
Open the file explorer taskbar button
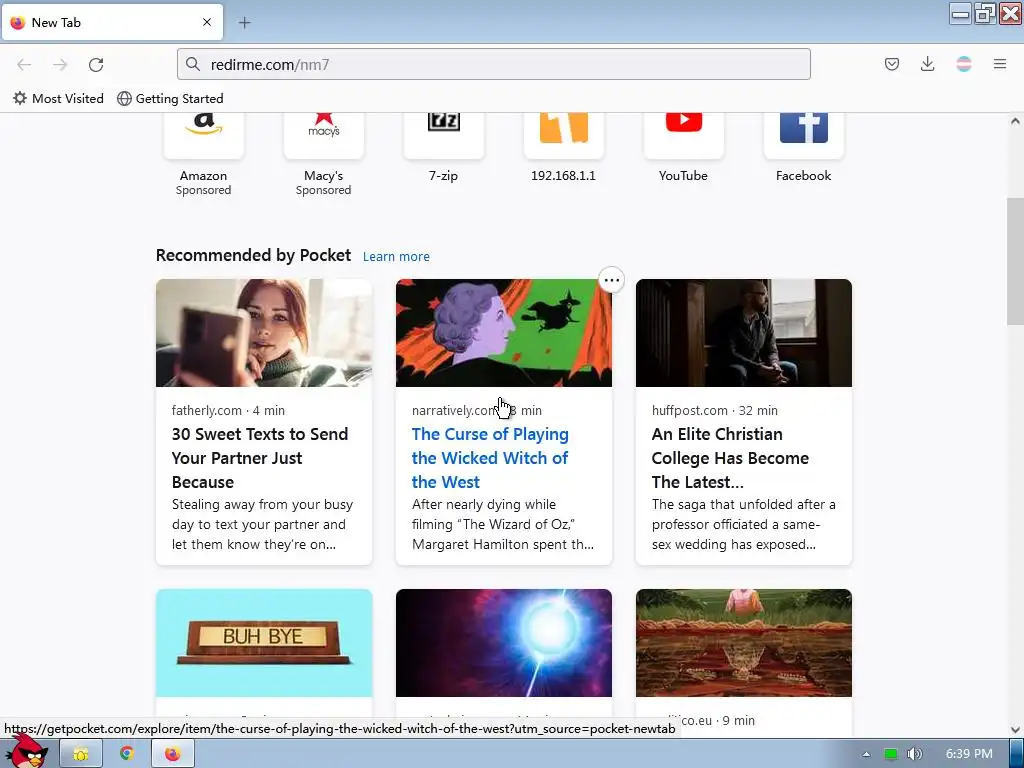pos(81,754)
